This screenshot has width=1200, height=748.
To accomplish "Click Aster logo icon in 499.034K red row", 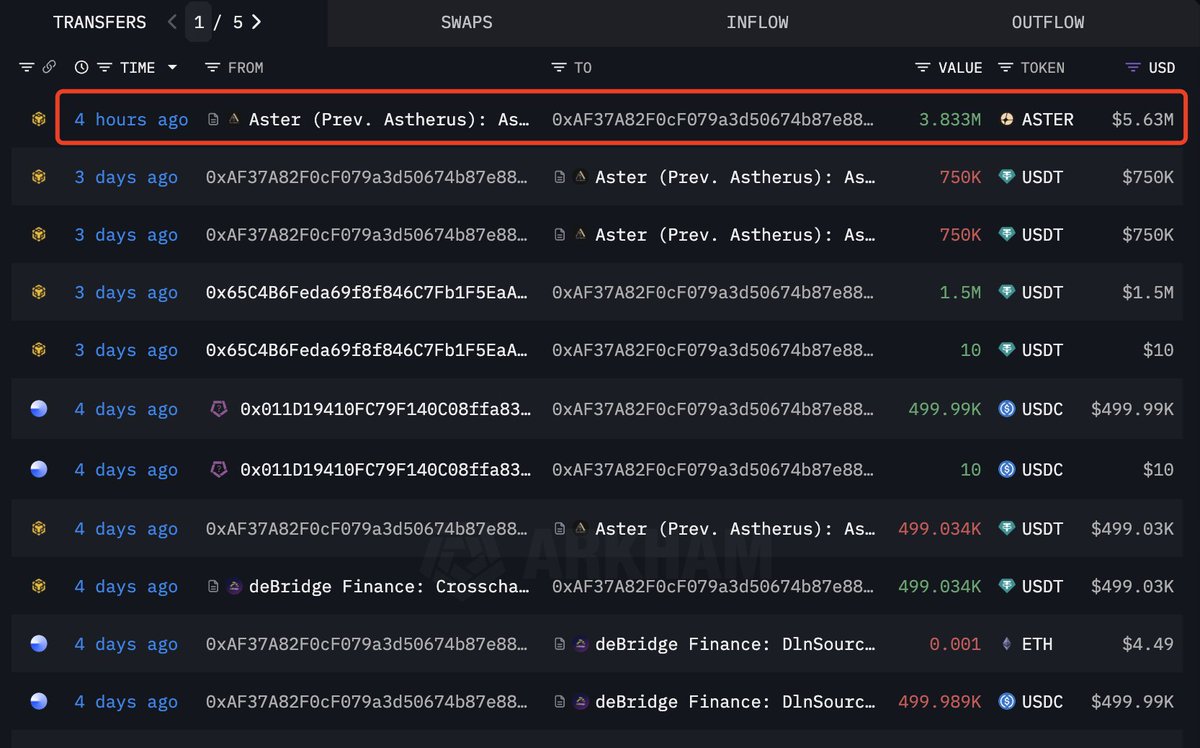I will pyautogui.click(x=581, y=528).
